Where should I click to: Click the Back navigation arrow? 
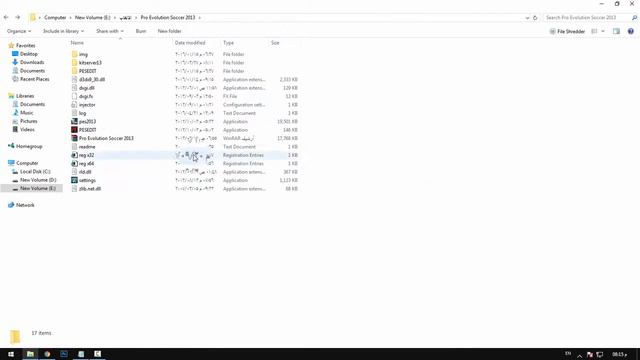pos(6,18)
